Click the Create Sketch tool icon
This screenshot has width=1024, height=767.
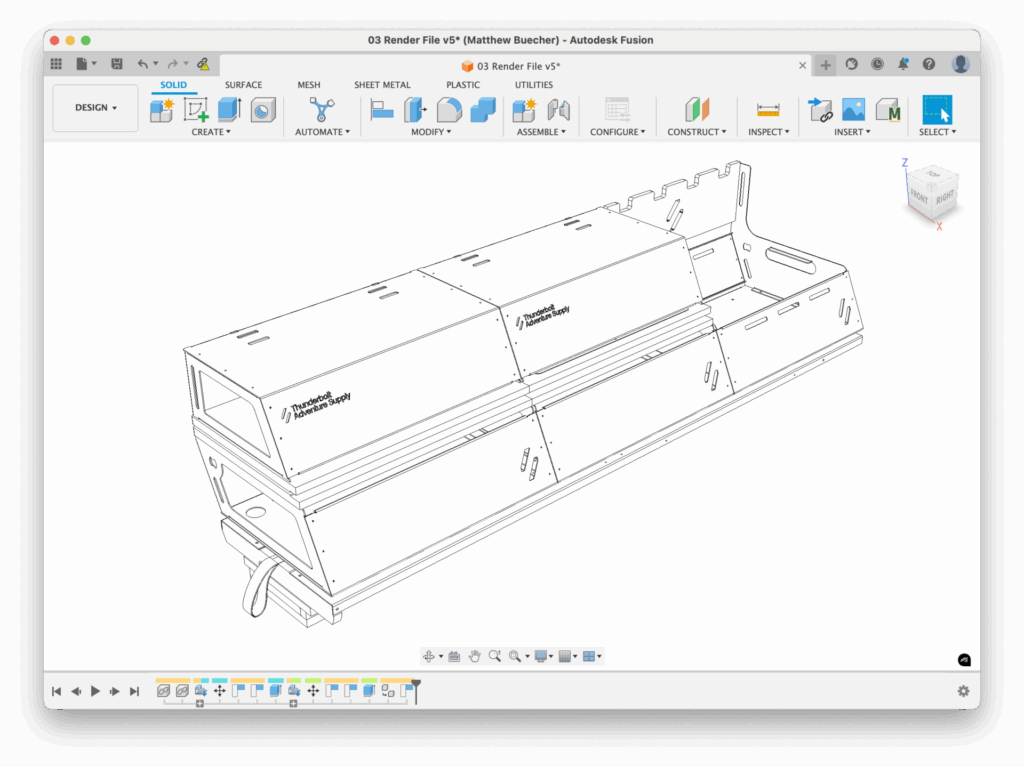tap(196, 109)
